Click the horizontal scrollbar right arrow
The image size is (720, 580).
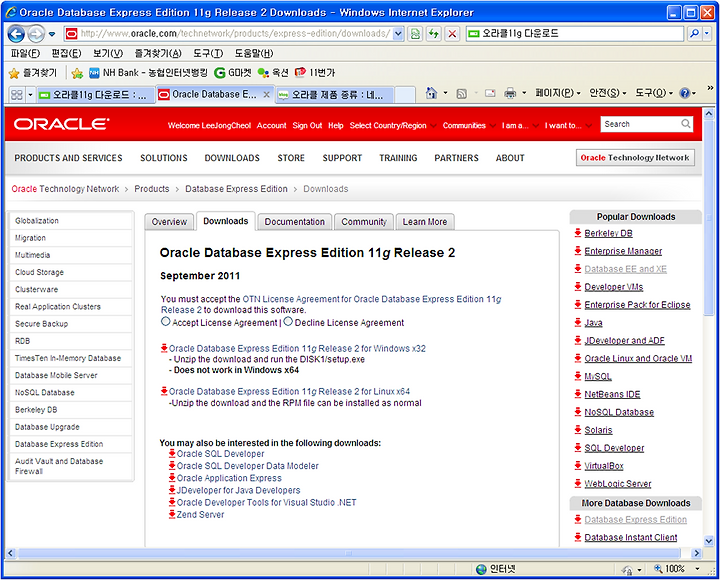click(697, 553)
